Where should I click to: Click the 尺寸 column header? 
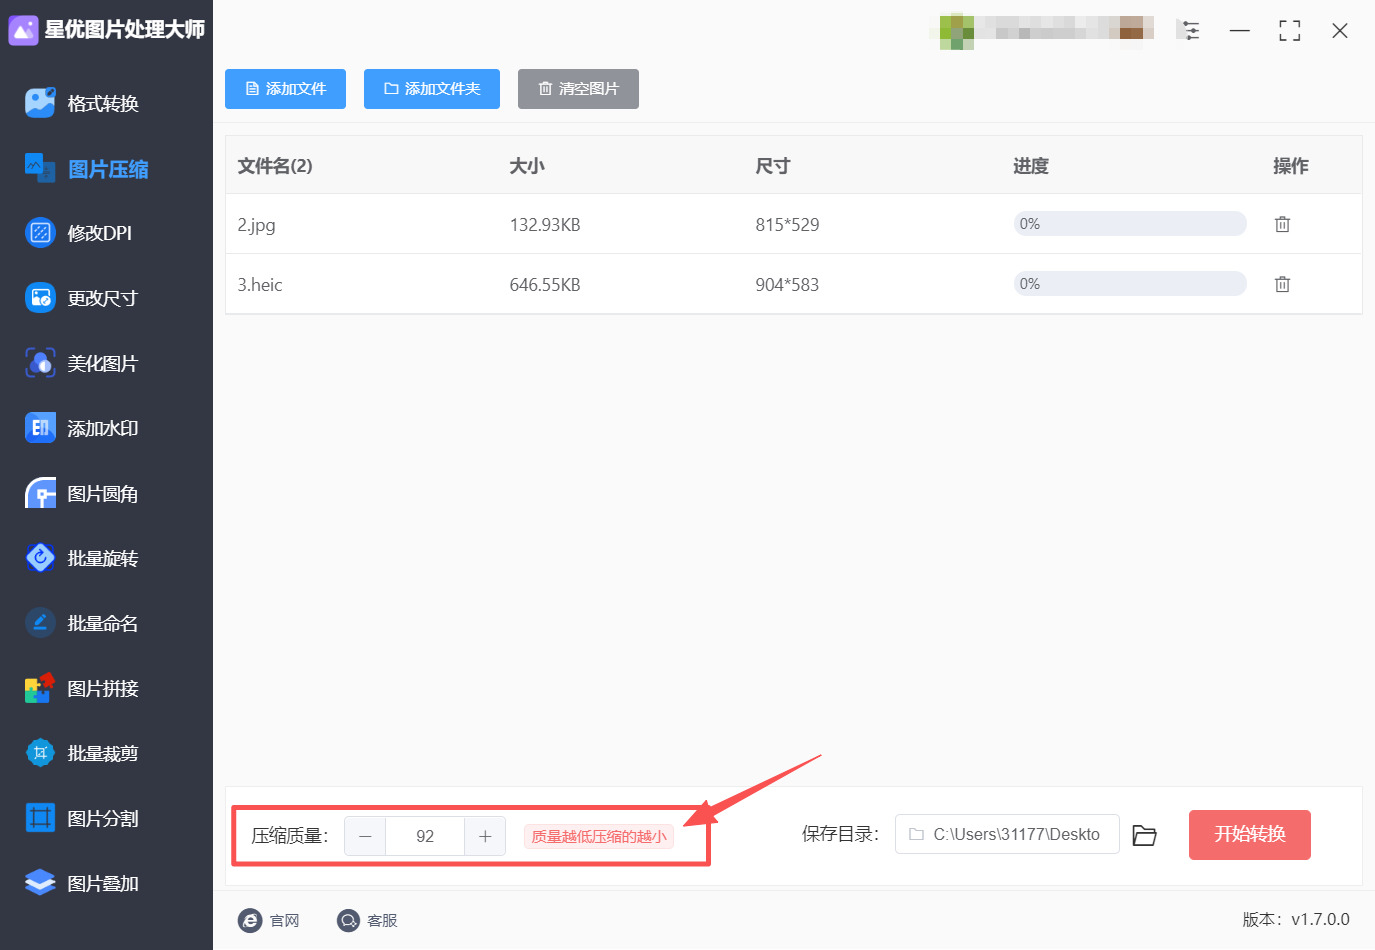click(x=773, y=166)
